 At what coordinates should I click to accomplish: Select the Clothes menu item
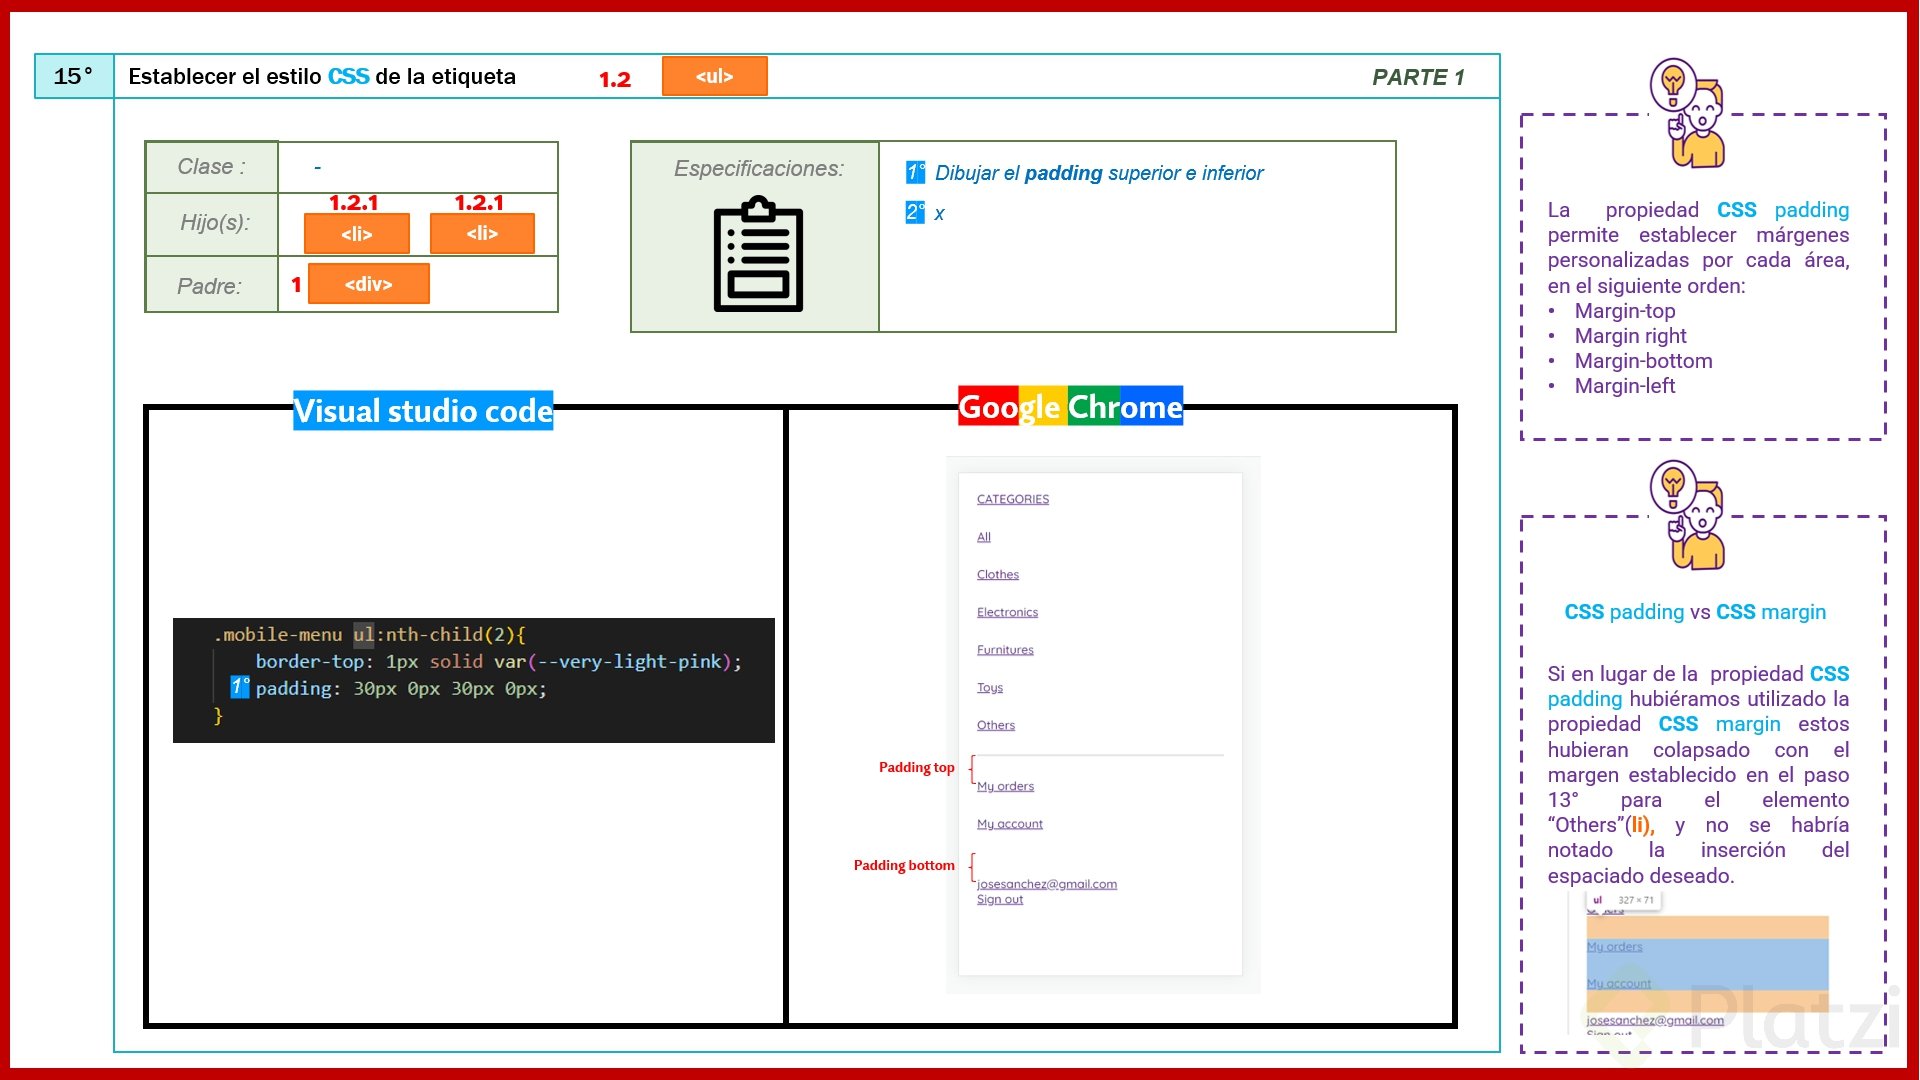click(x=997, y=574)
